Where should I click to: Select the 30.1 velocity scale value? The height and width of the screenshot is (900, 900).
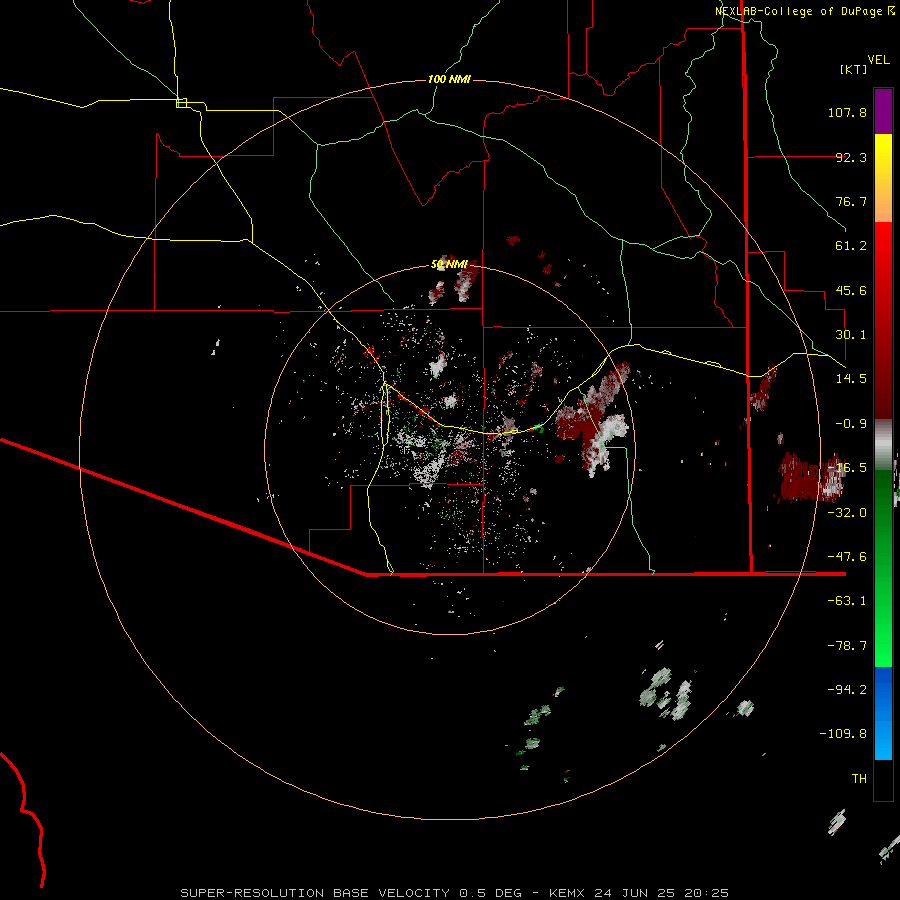click(x=851, y=335)
